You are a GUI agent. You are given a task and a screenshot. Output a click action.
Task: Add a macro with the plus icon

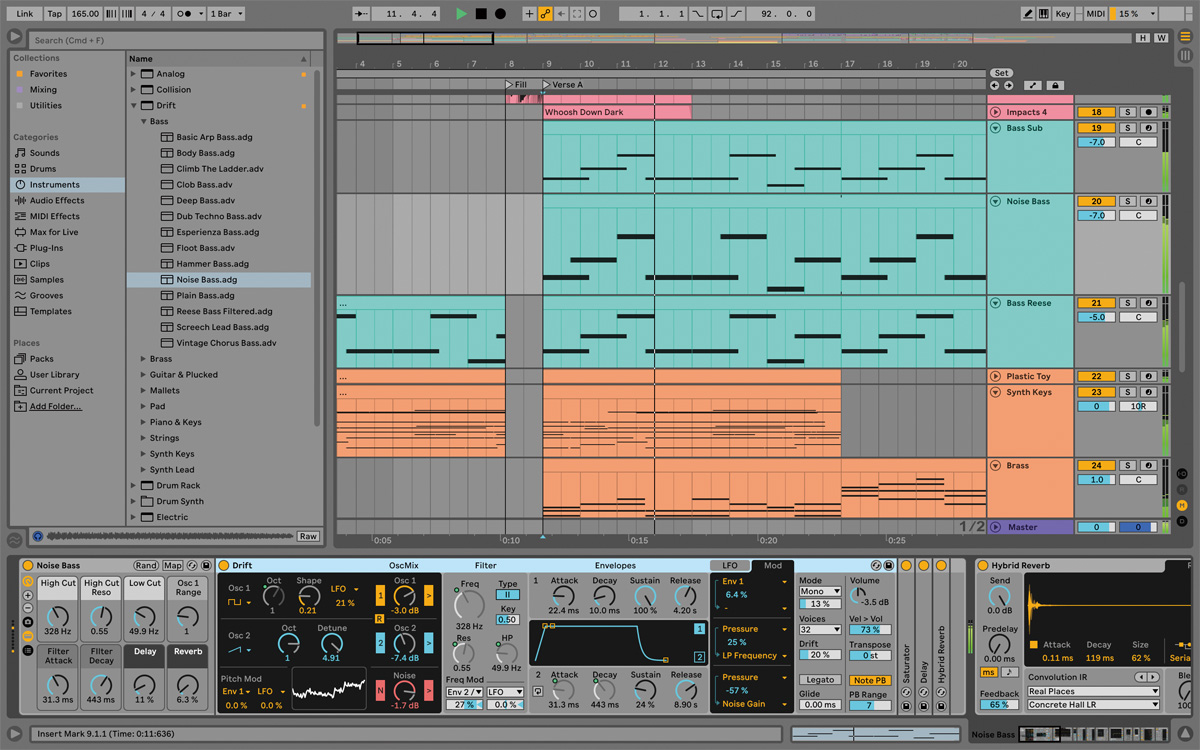pyautogui.click(x=28, y=595)
